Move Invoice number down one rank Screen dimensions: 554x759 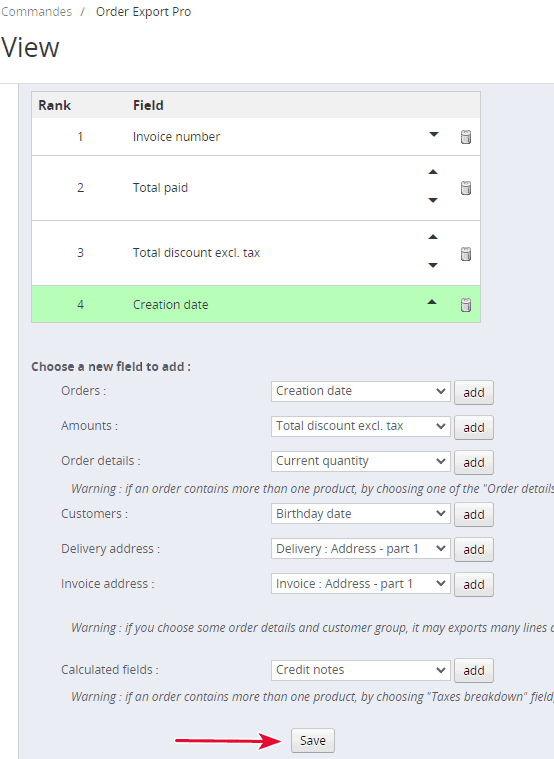point(434,135)
